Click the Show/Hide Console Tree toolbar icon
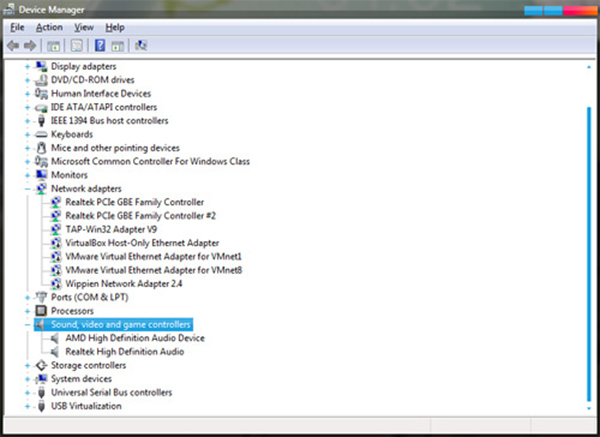The height and width of the screenshot is (437, 600). point(53,46)
